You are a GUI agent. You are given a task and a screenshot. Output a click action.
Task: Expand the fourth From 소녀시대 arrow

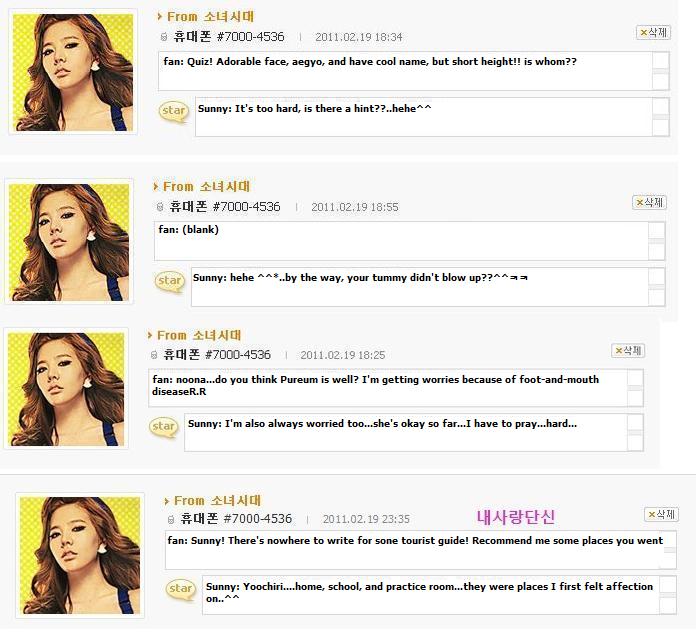166,501
